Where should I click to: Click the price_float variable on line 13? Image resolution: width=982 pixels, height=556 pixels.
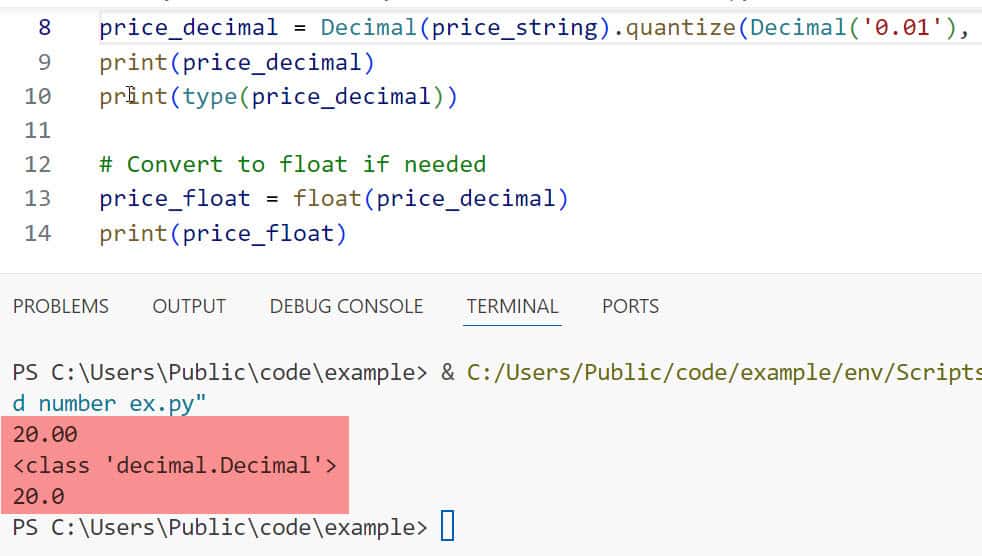(174, 198)
